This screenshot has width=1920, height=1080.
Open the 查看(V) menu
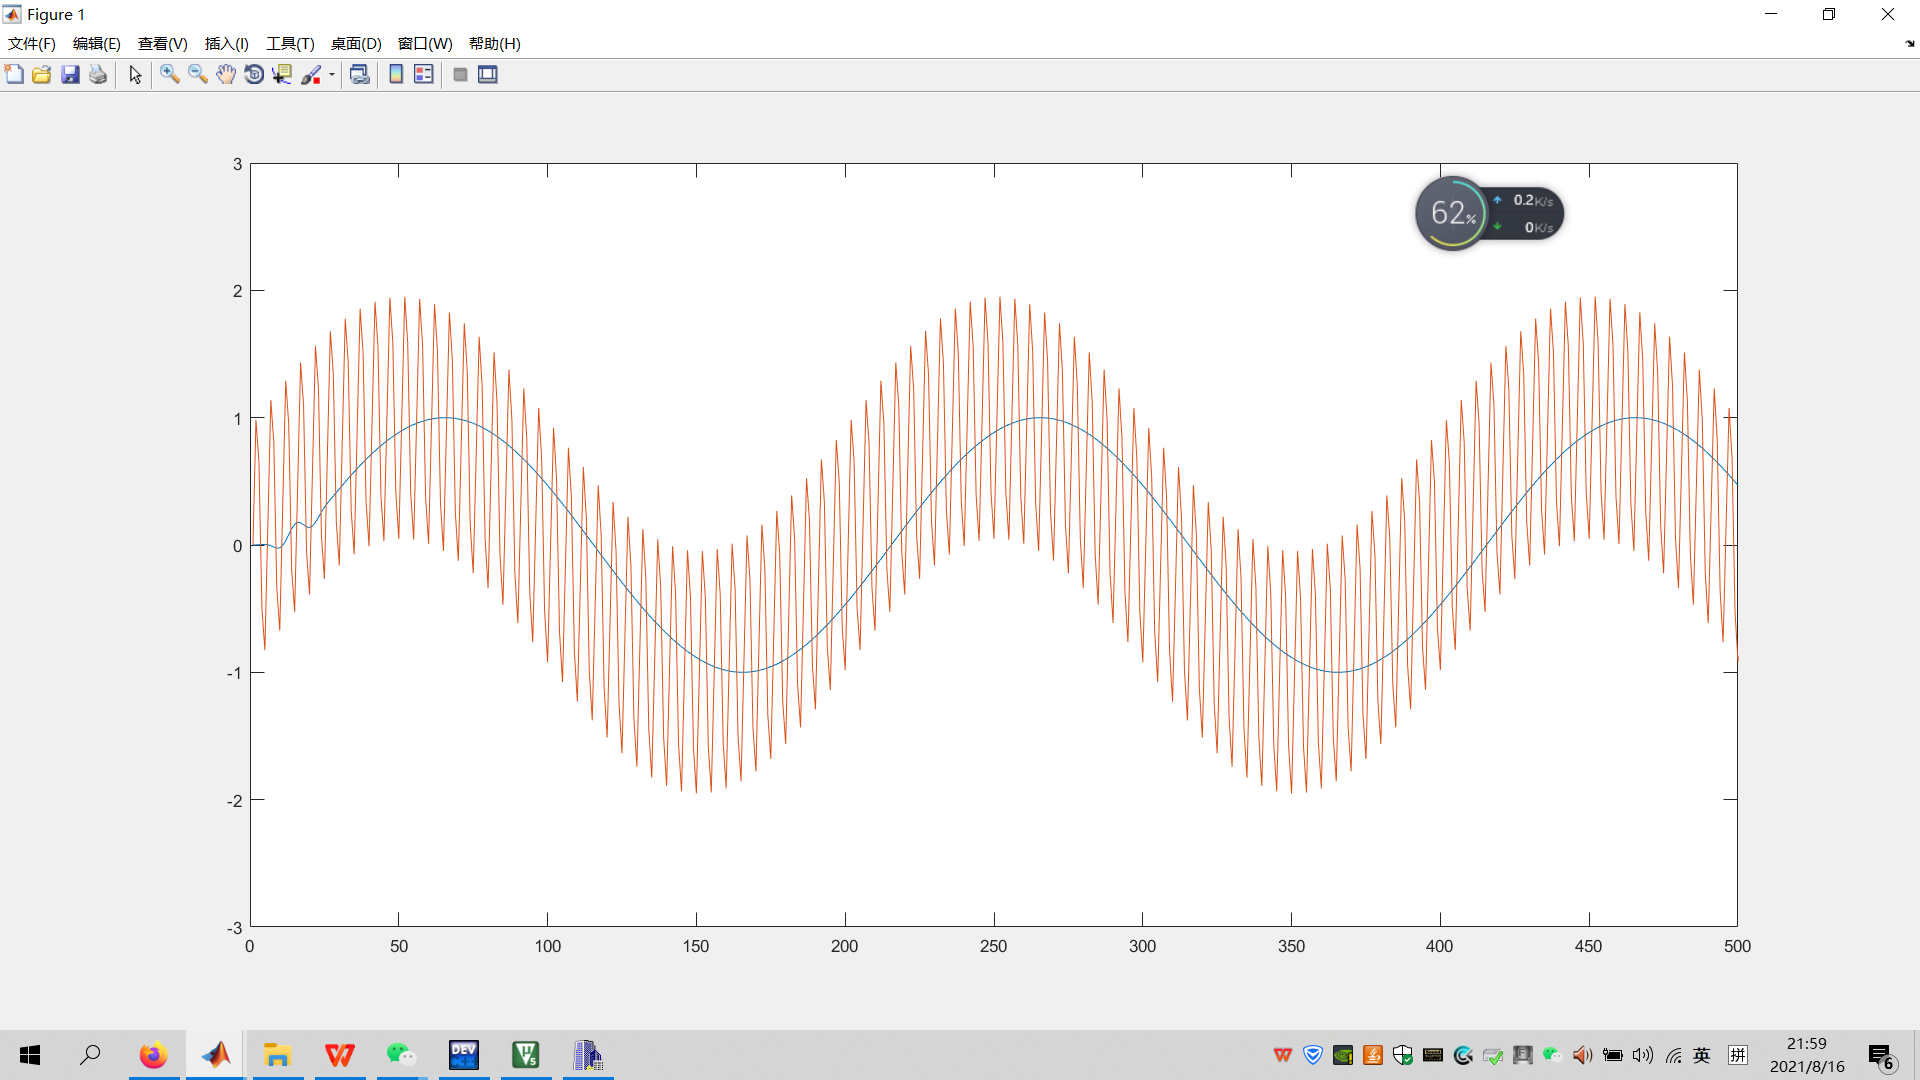pos(163,44)
